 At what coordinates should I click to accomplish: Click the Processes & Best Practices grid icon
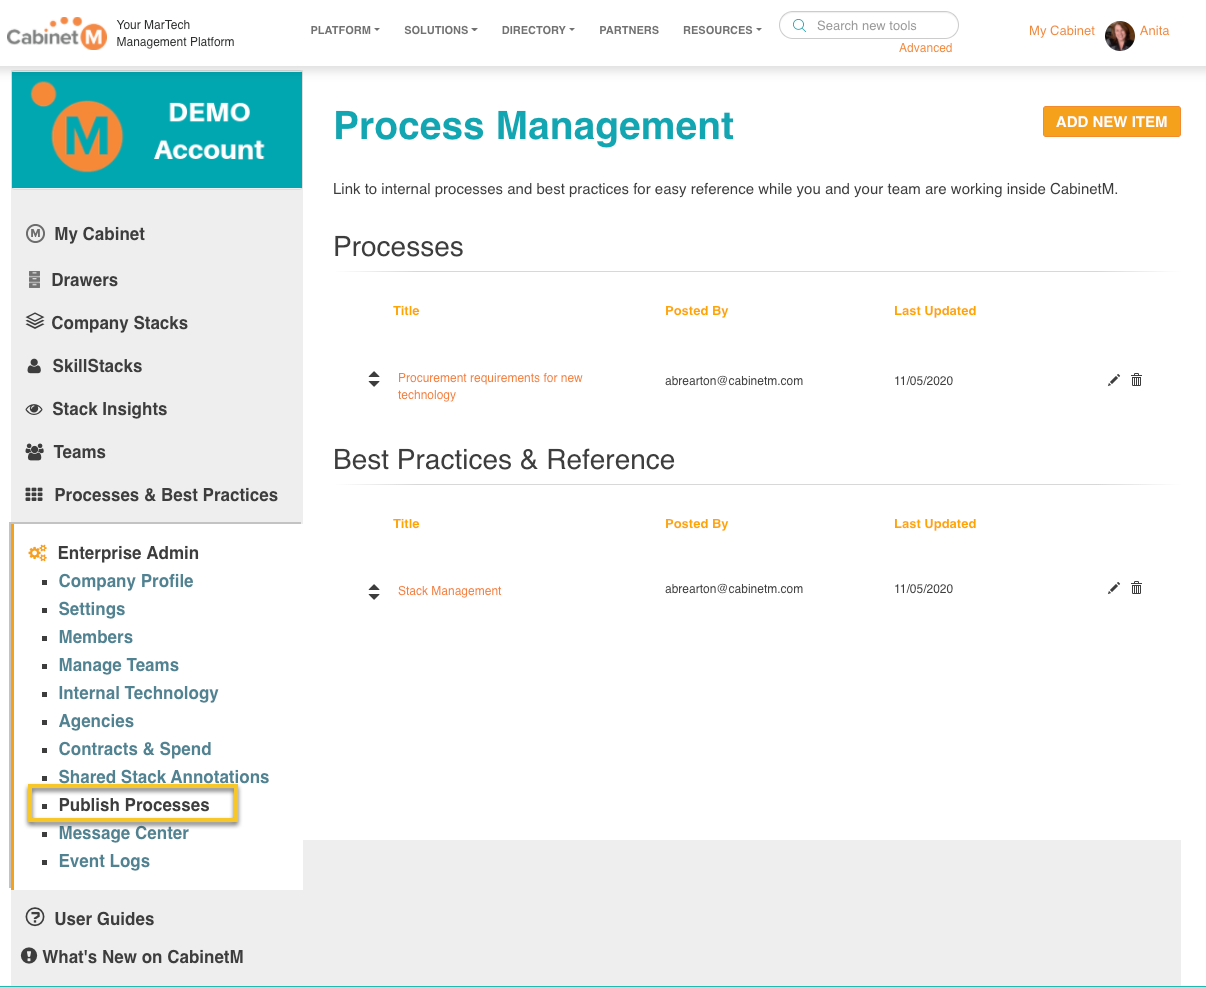34,495
